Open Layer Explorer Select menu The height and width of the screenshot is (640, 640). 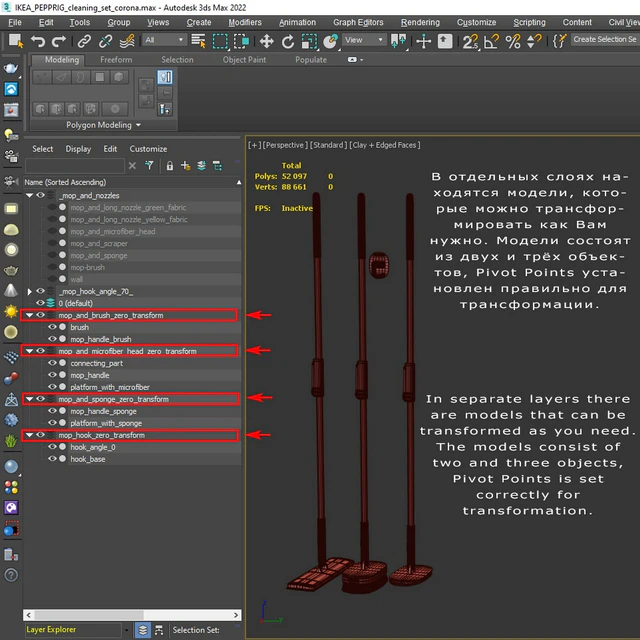[x=42, y=149]
